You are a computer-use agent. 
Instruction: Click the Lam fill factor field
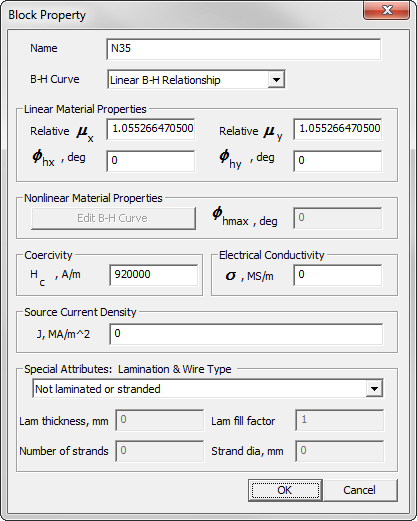pyautogui.click(x=340, y=420)
